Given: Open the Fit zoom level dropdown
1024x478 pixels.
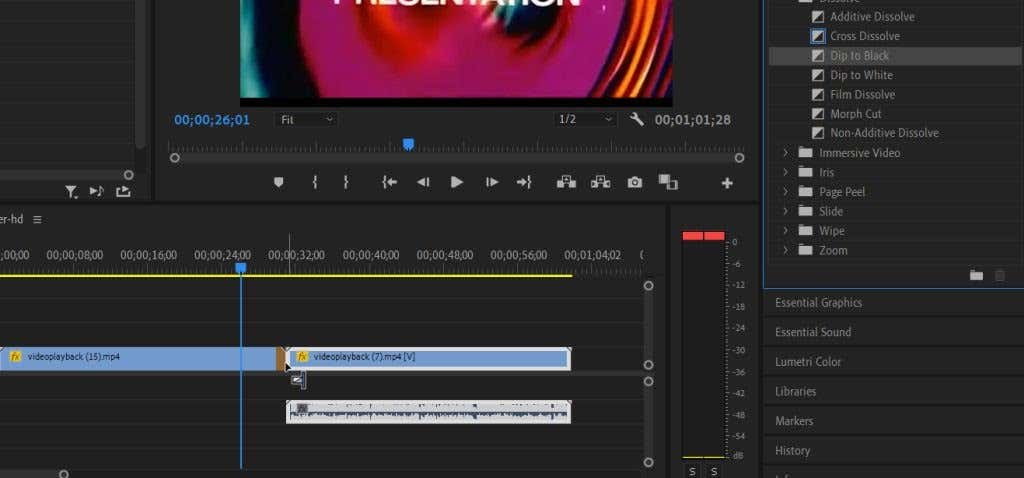Looking at the screenshot, I should click(x=306, y=119).
